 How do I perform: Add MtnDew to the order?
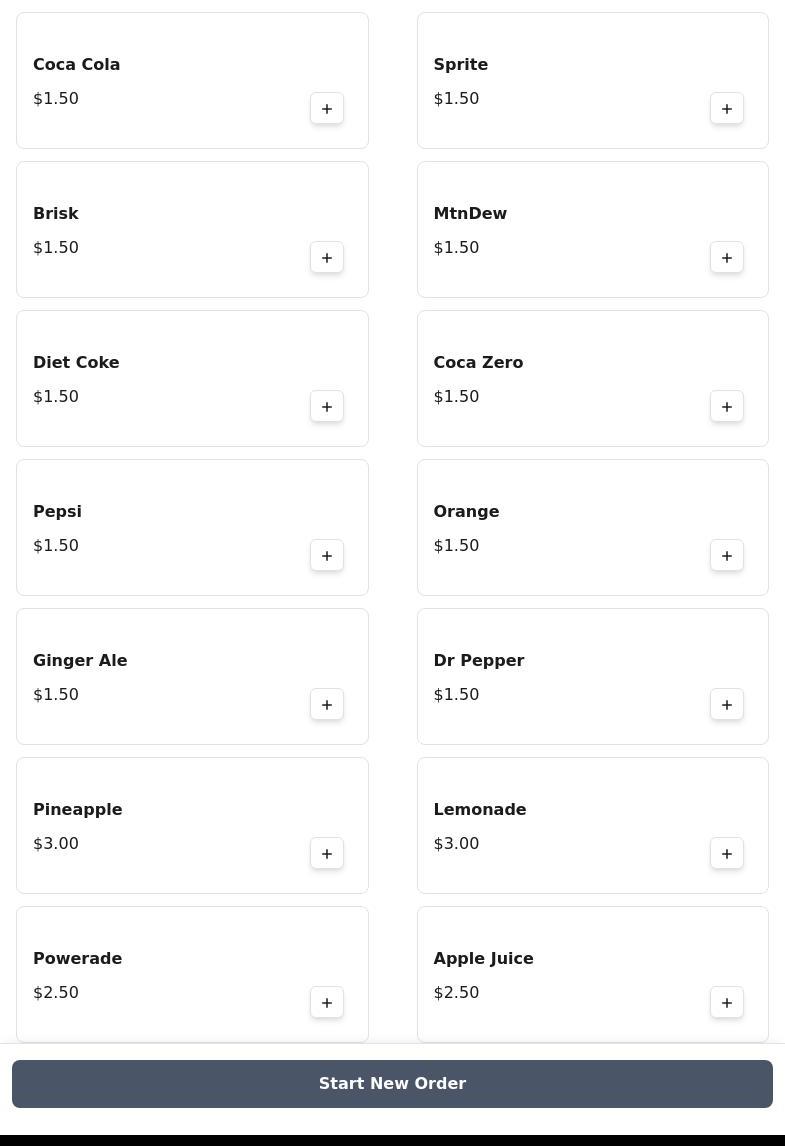[727, 258]
